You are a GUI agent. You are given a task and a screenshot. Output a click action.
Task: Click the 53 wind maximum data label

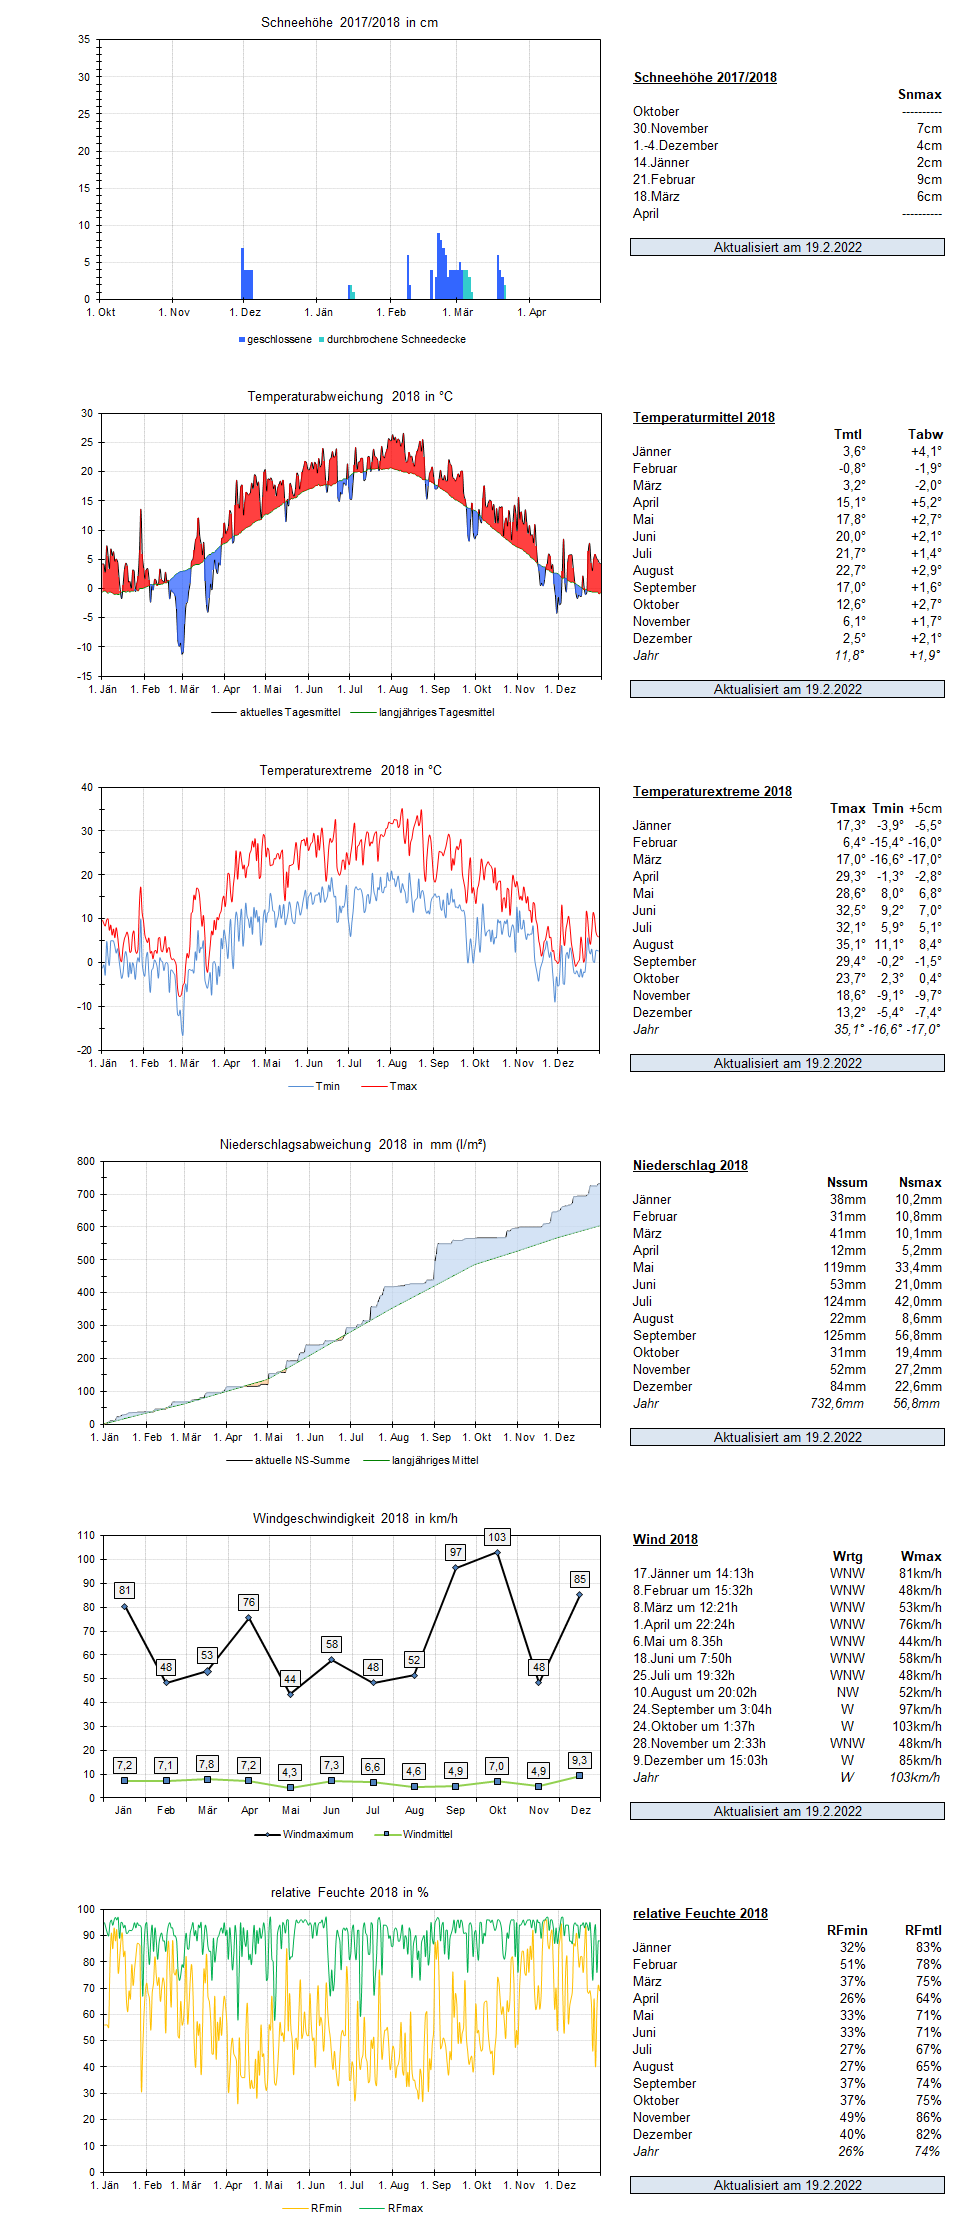[x=207, y=1655]
